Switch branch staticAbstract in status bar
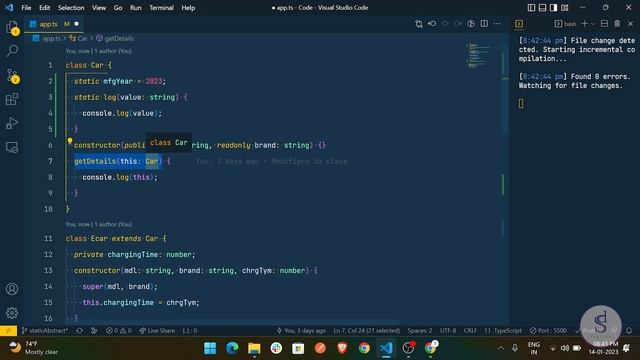Viewport: 640px width, 360px height. (x=45, y=331)
